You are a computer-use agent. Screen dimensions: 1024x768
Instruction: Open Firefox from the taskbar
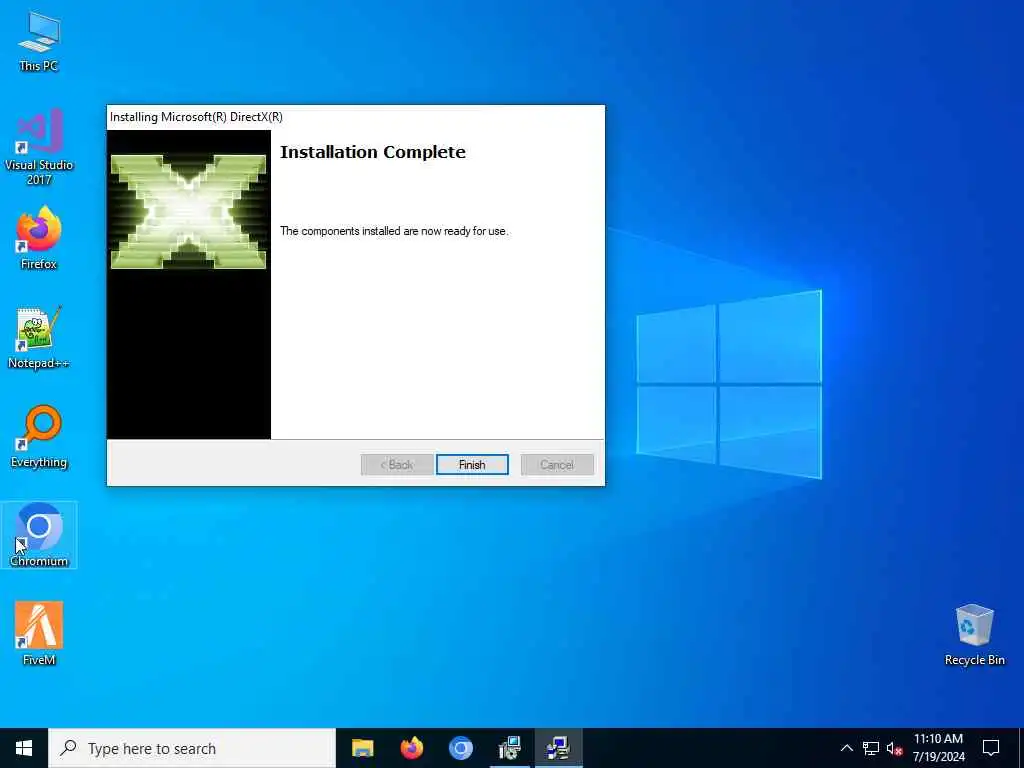click(x=411, y=748)
